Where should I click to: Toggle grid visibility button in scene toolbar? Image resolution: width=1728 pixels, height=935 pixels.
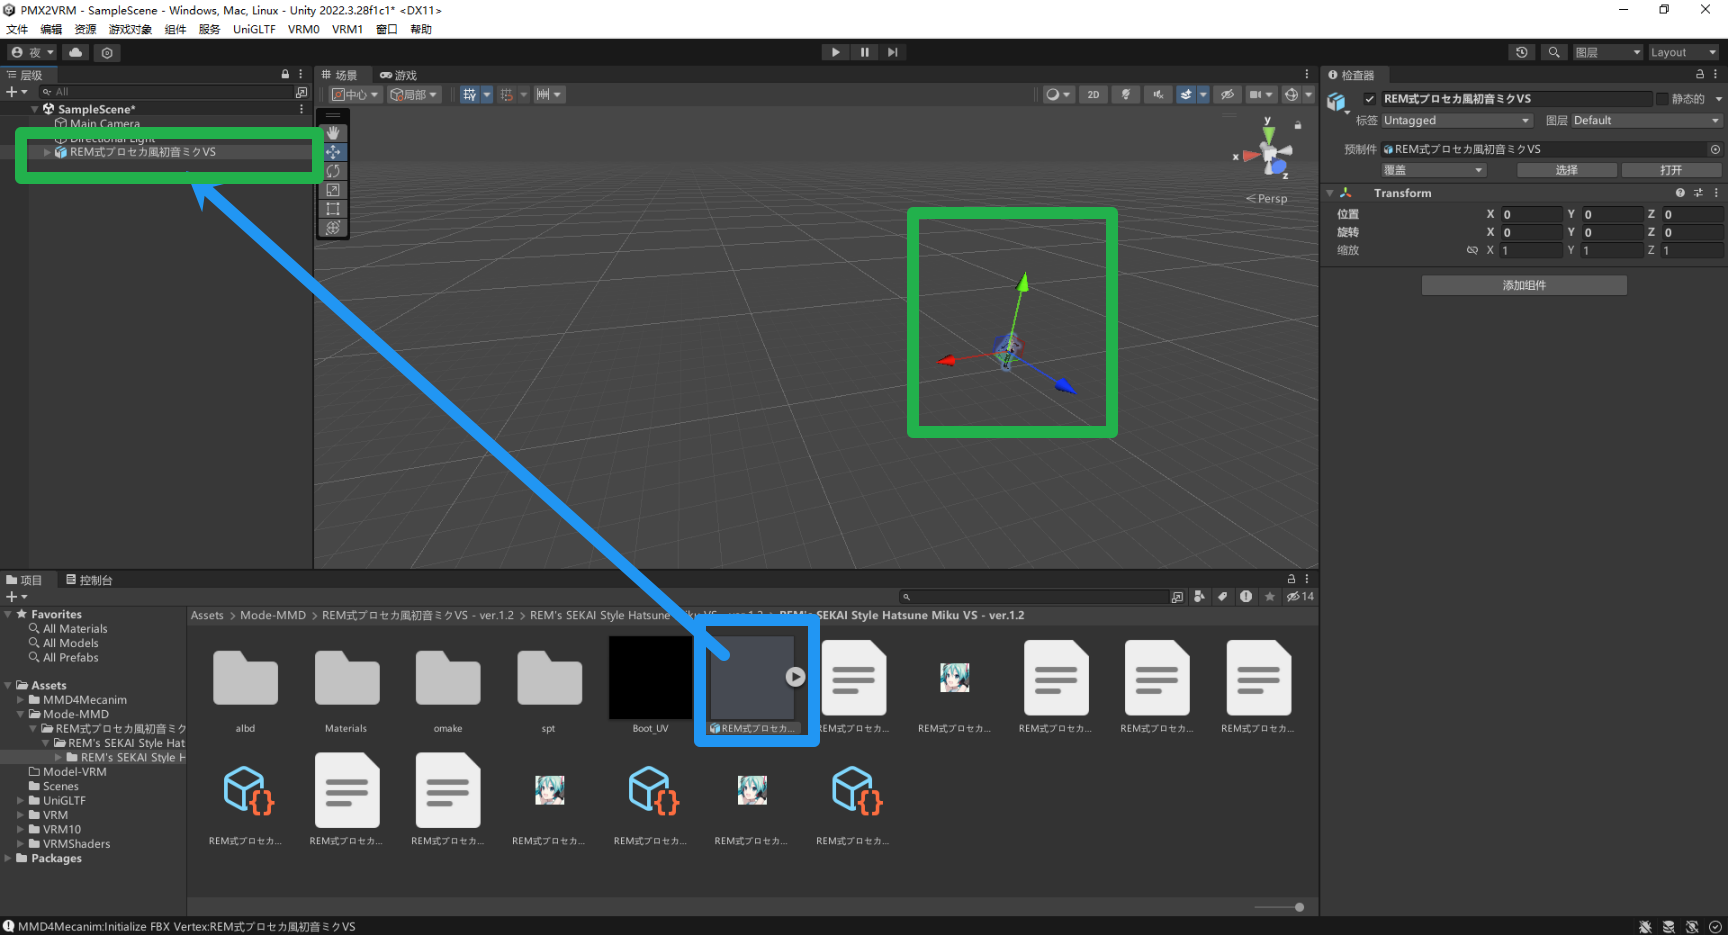(x=469, y=94)
